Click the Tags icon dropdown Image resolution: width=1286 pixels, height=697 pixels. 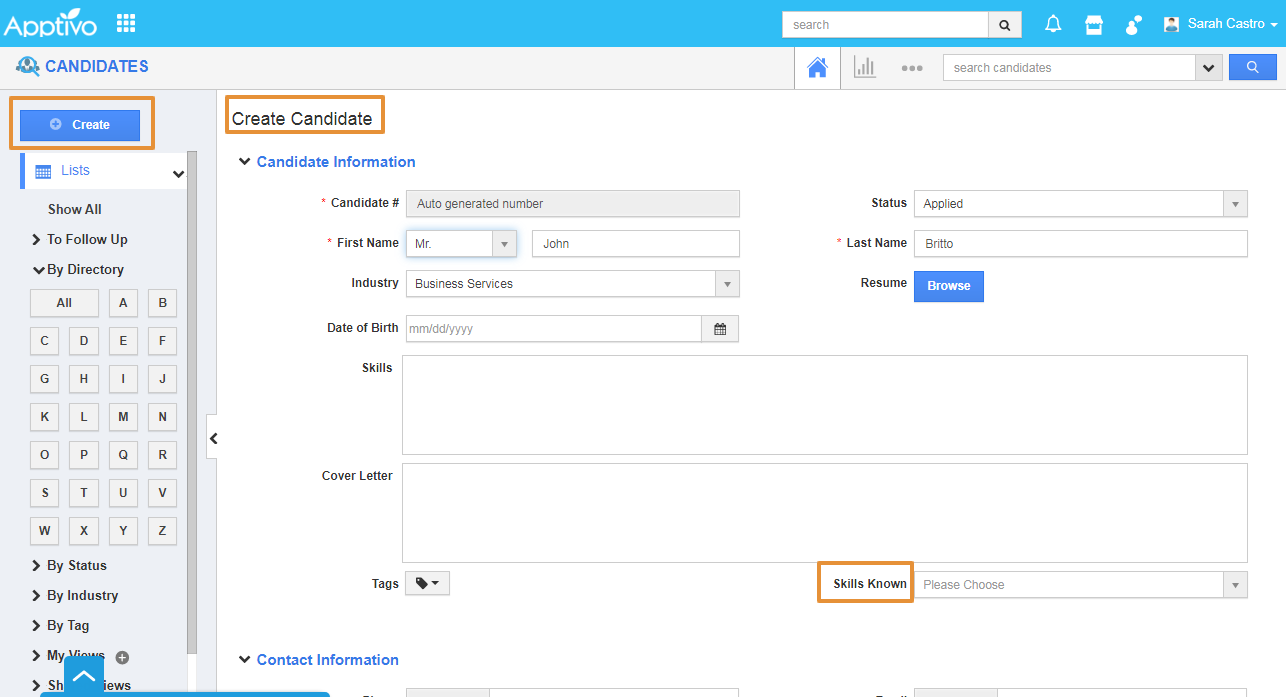(427, 584)
